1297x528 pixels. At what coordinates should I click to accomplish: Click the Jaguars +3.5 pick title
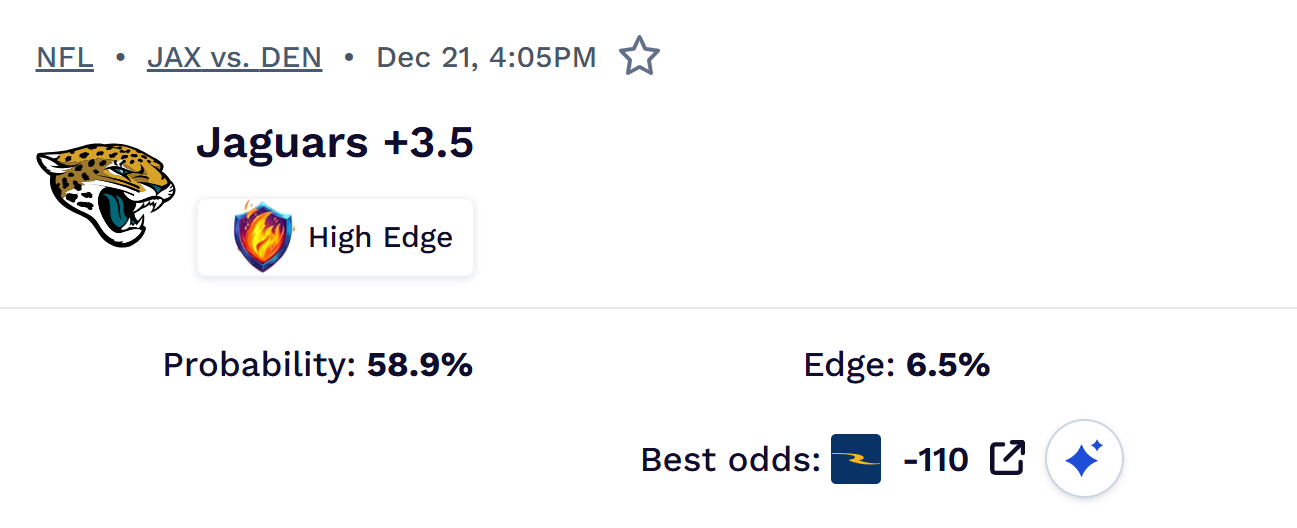[x=334, y=144]
